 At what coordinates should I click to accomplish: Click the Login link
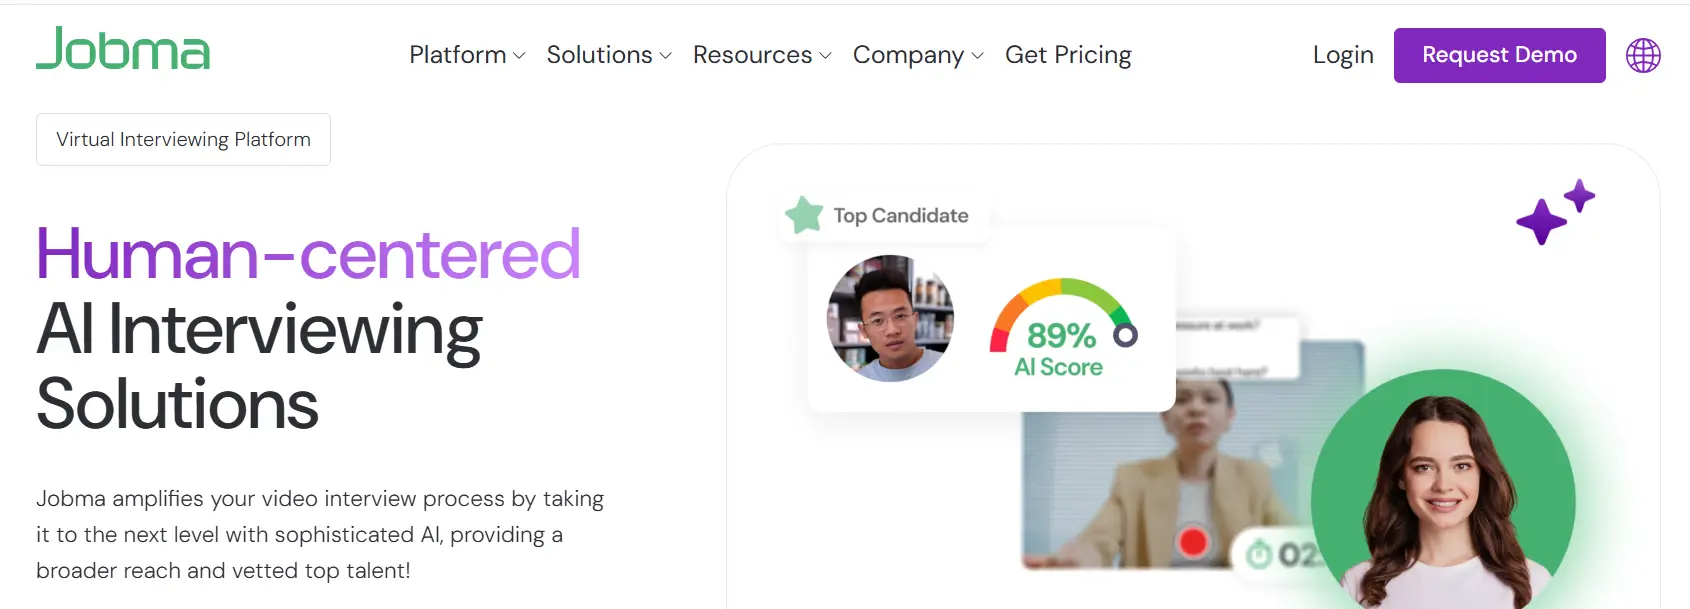click(x=1343, y=55)
